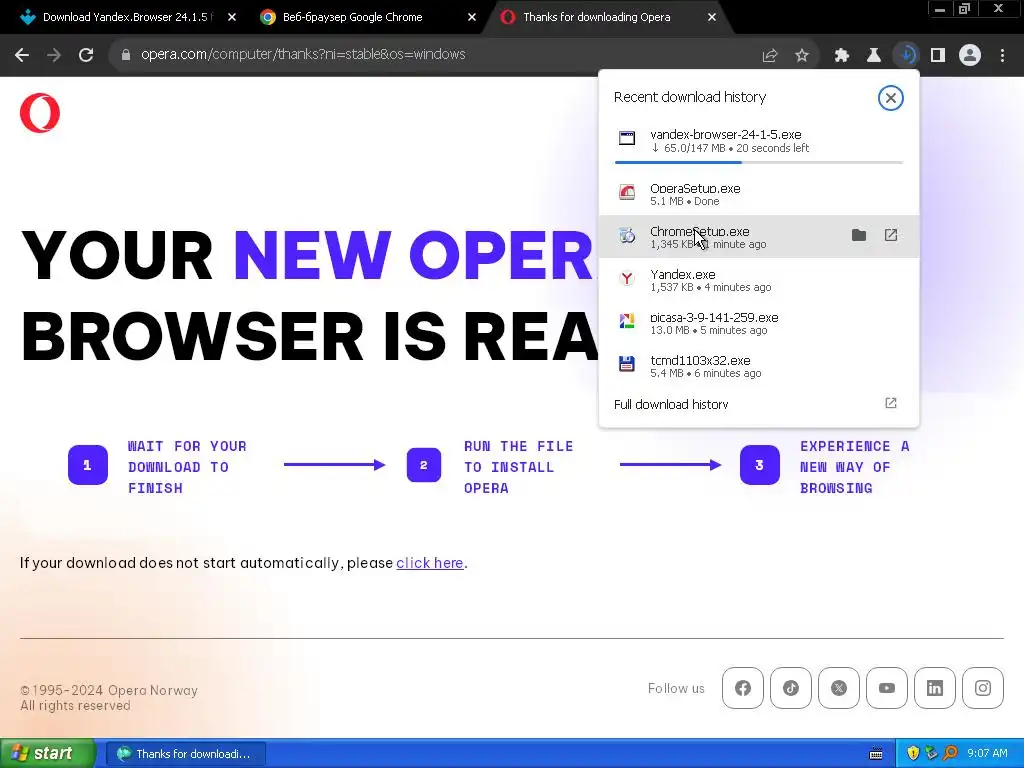This screenshot has height=768, width=1024.
Task: Share this page from the address bar
Action: [x=770, y=56]
